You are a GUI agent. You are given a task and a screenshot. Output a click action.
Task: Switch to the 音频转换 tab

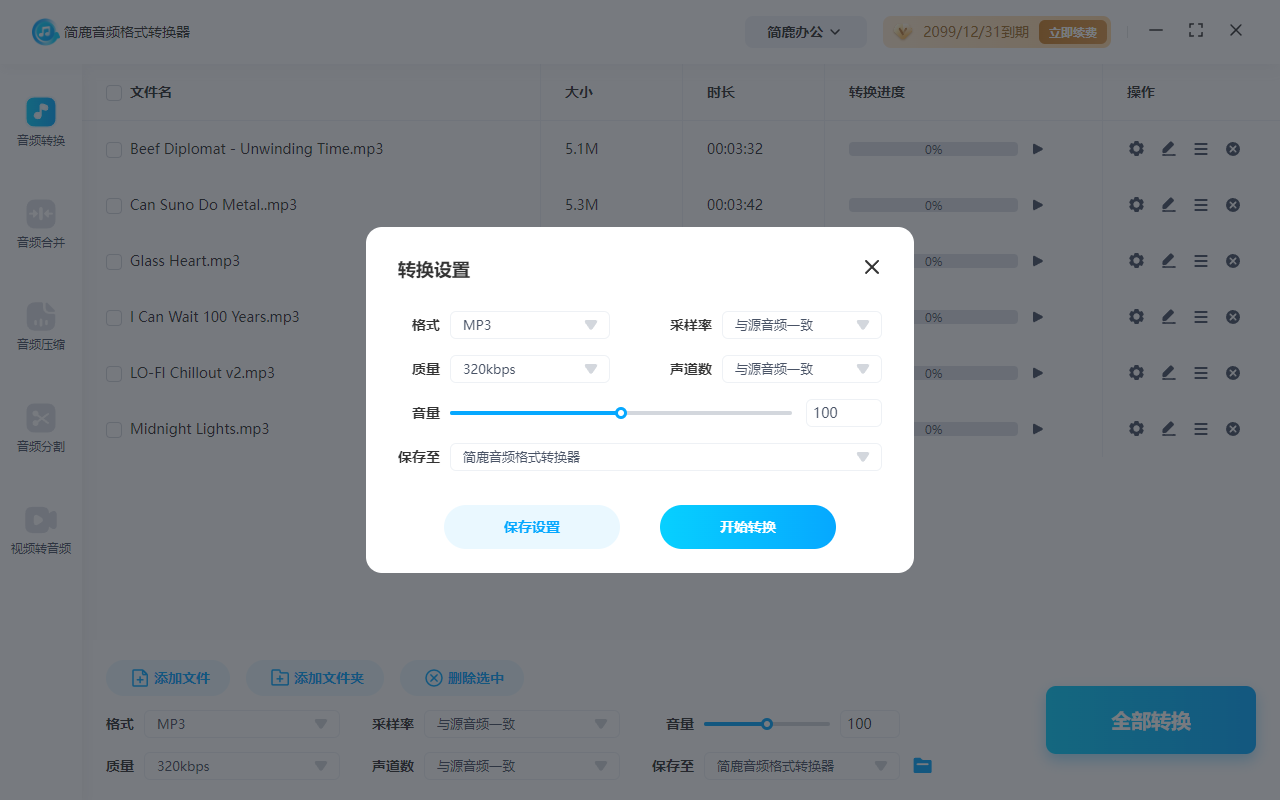coord(40,120)
